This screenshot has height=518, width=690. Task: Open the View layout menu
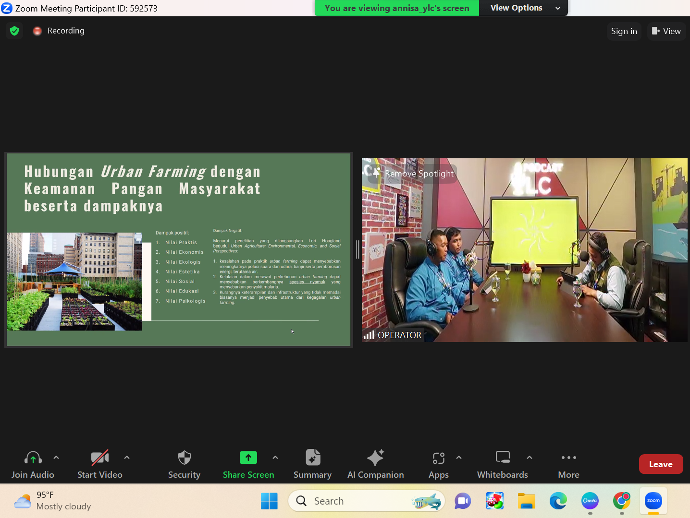pyautogui.click(x=665, y=31)
